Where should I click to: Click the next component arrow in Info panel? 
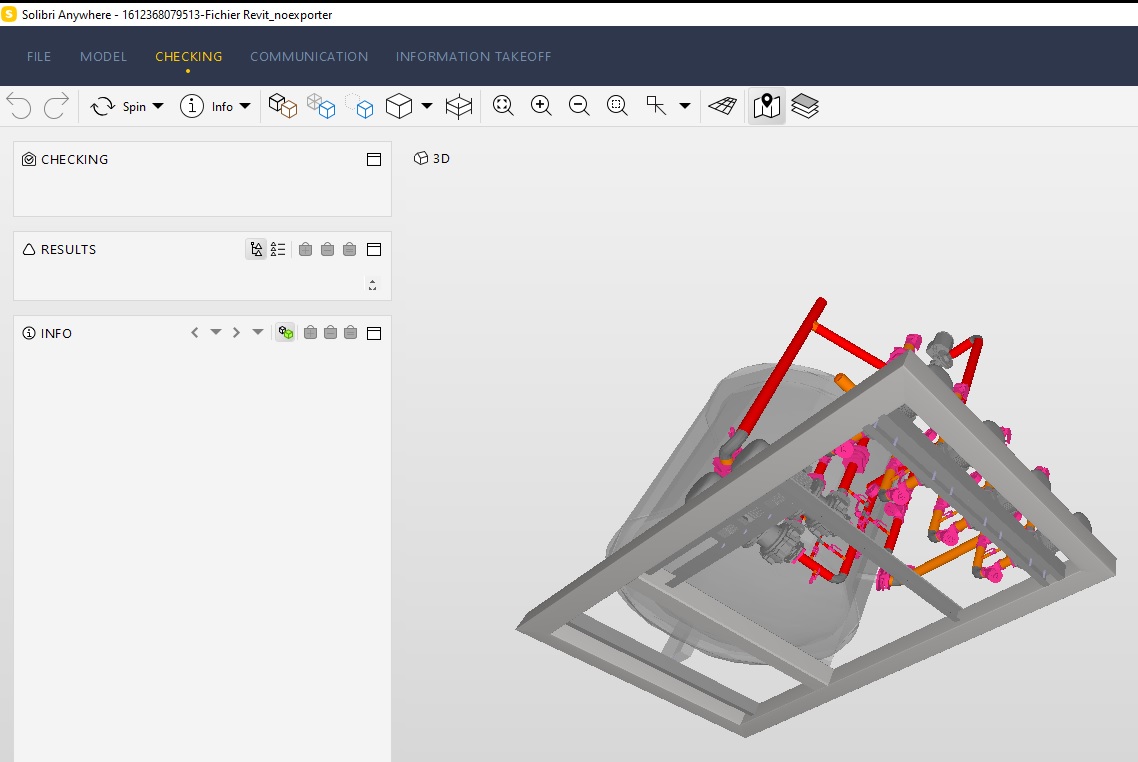point(238,332)
